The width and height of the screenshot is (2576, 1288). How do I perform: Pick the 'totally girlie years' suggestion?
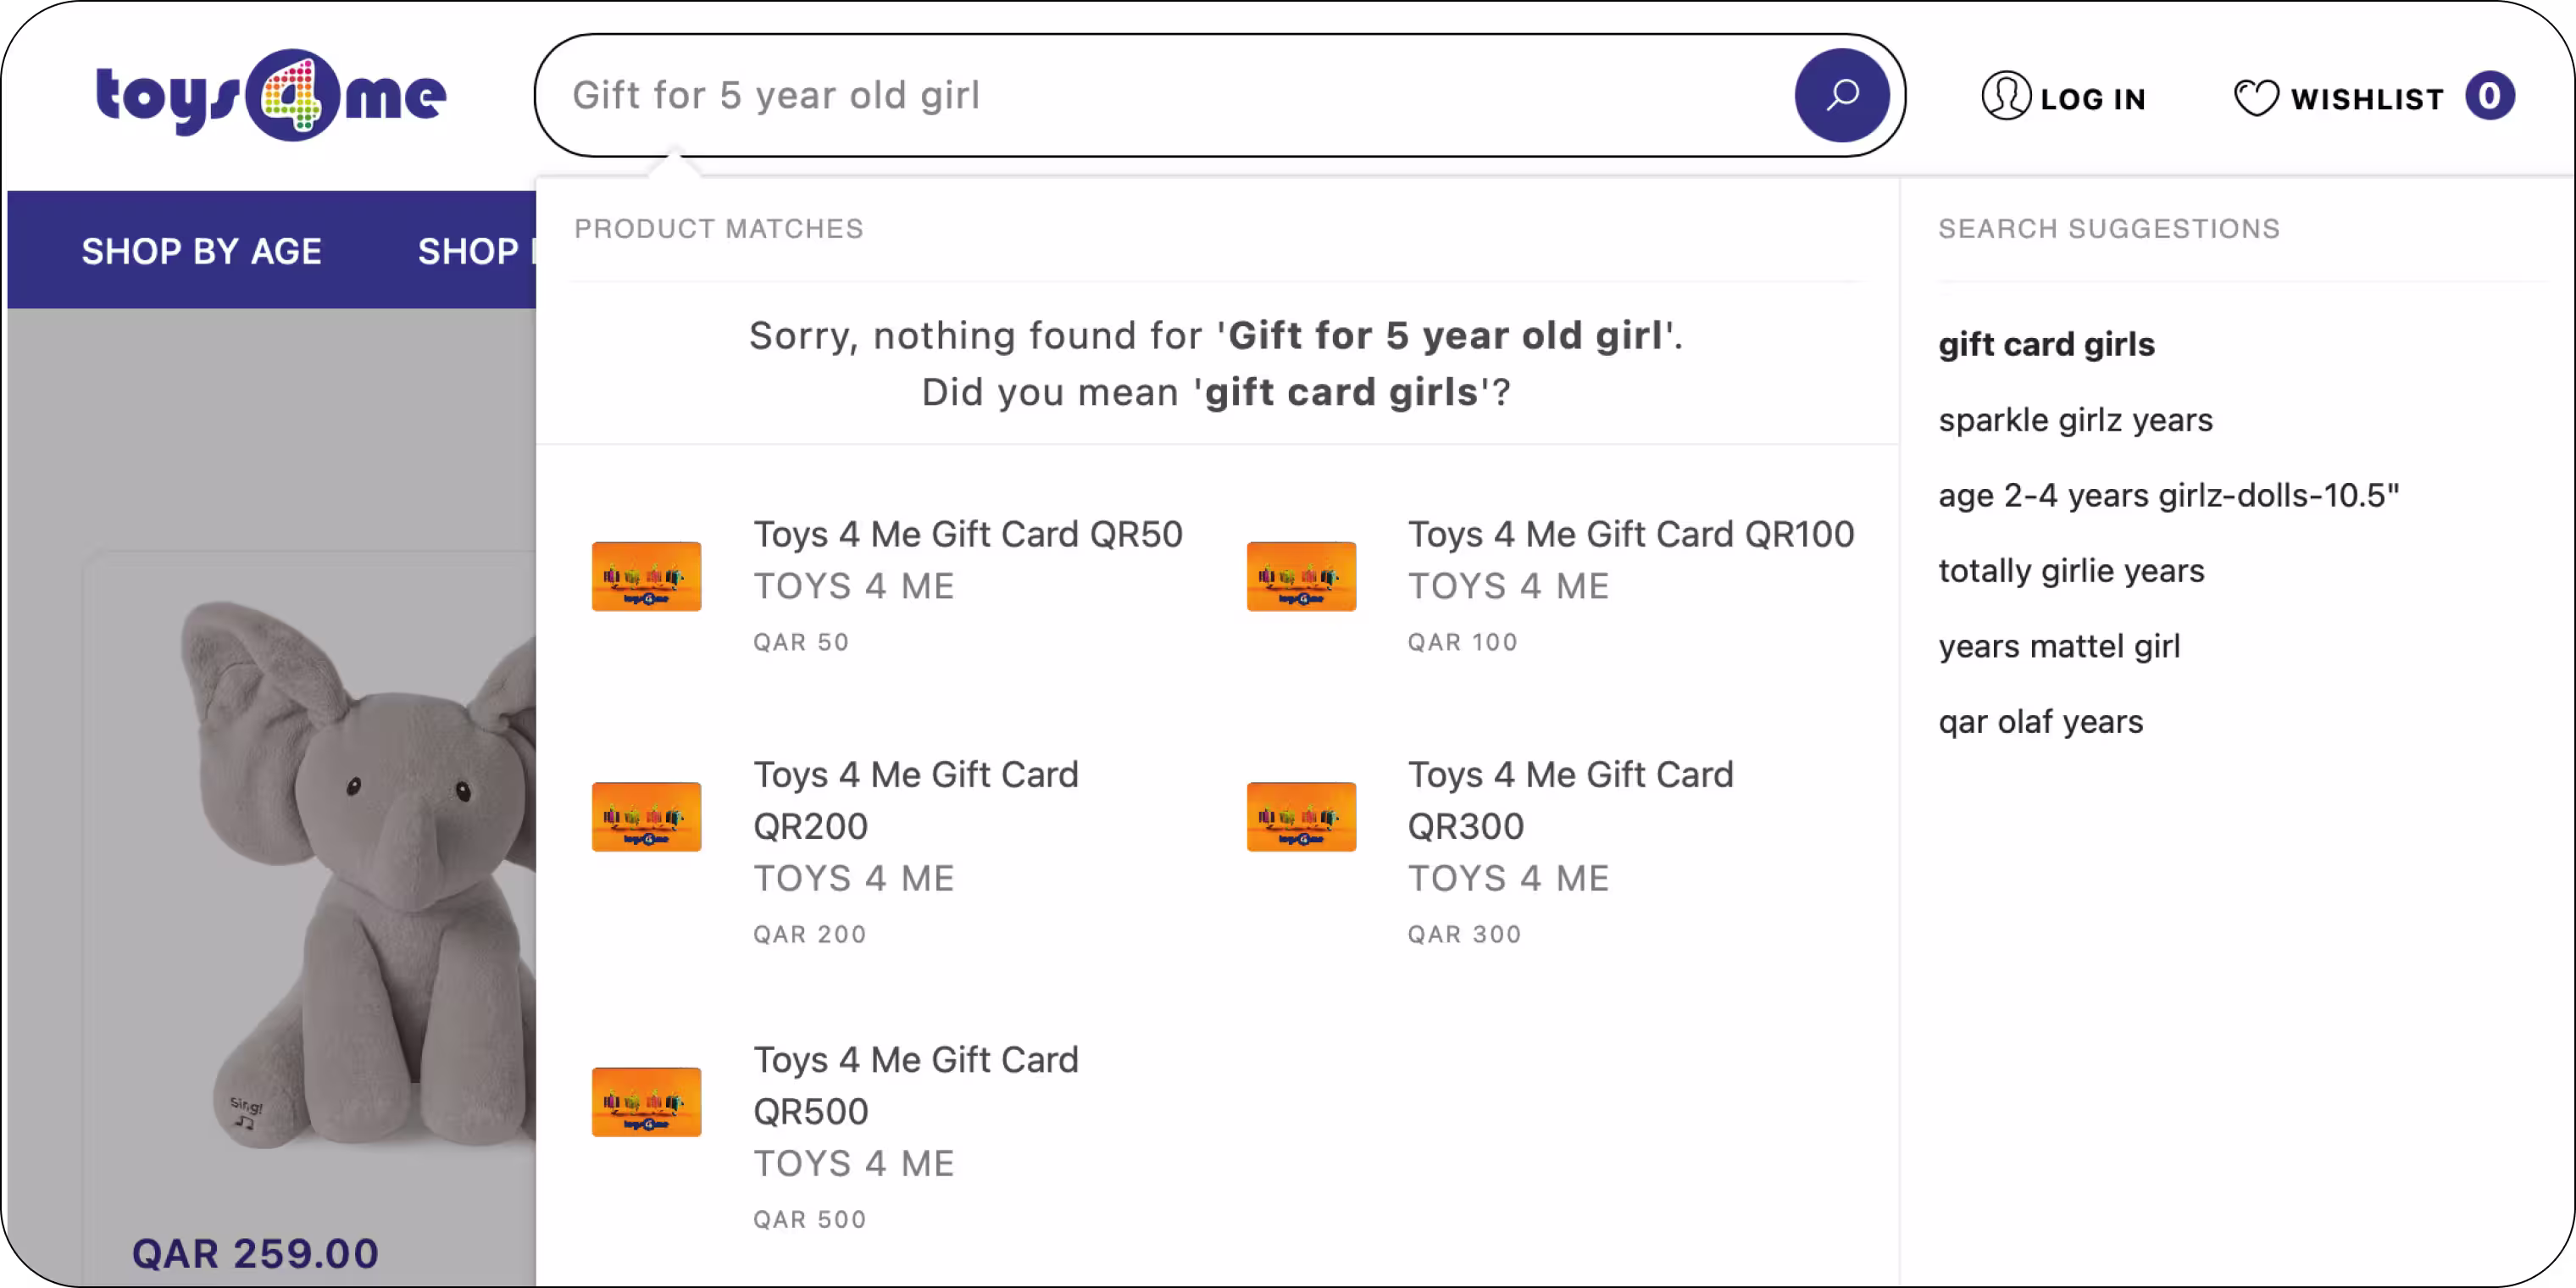[2071, 571]
